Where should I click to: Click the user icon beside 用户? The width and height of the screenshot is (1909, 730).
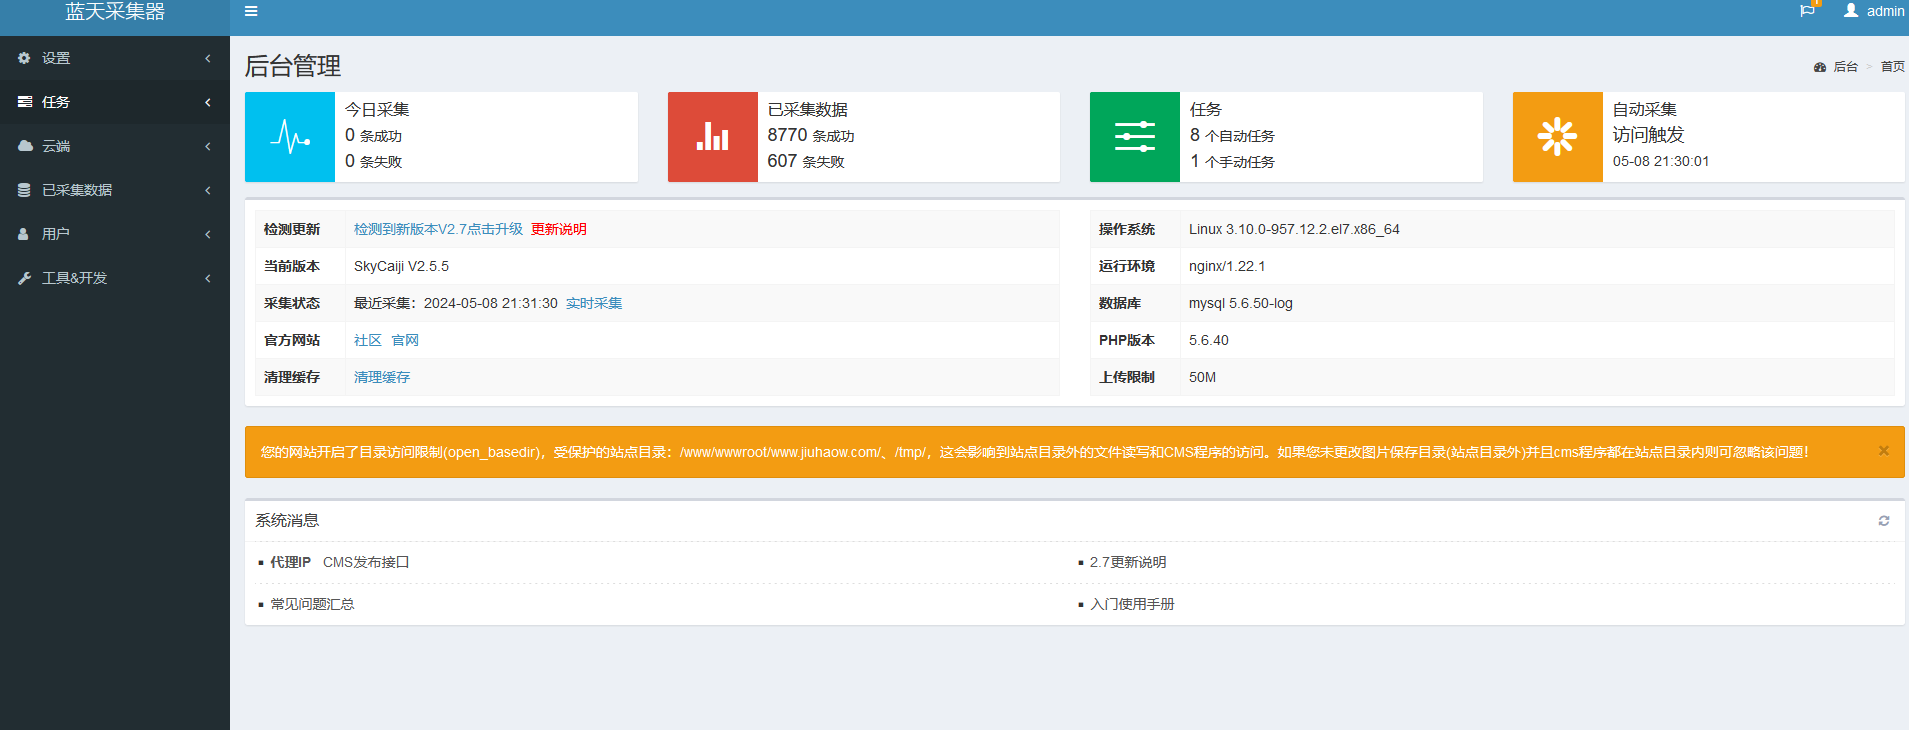point(23,234)
